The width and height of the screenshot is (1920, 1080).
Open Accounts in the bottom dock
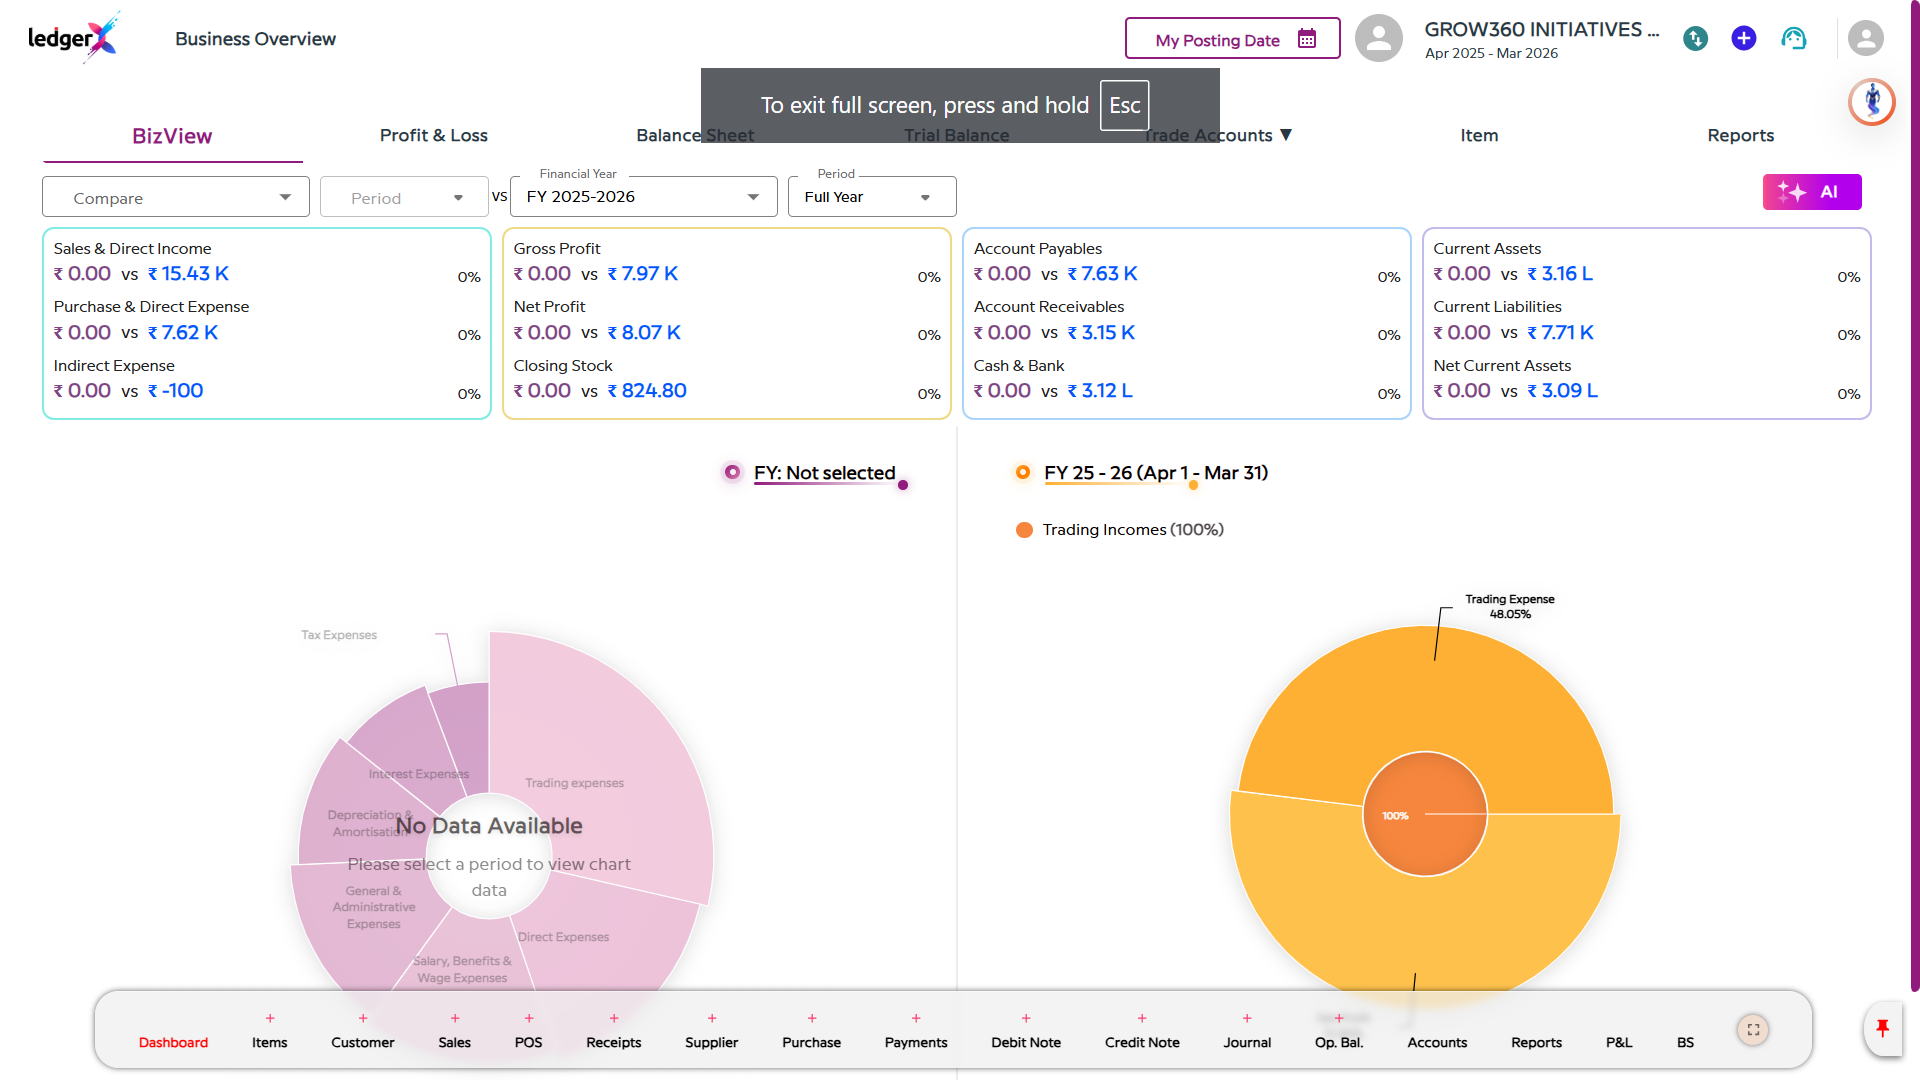[1437, 1042]
